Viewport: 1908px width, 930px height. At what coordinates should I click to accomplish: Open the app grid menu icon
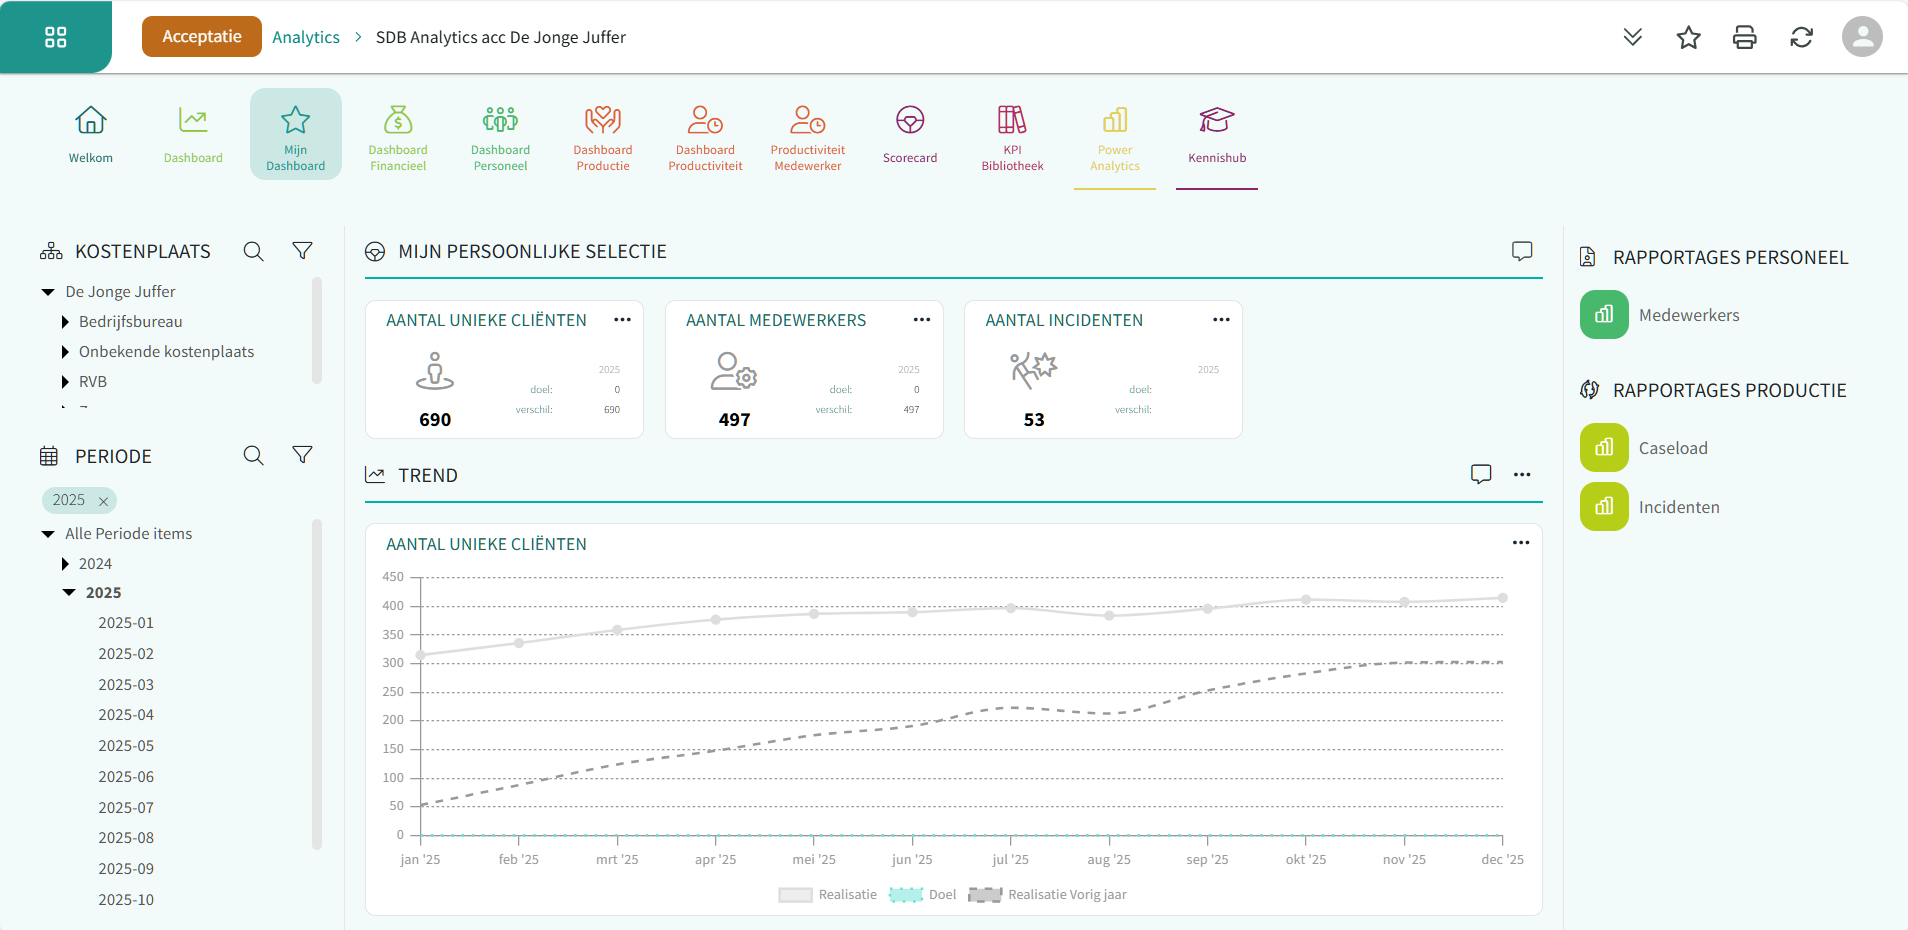[x=56, y=37]
